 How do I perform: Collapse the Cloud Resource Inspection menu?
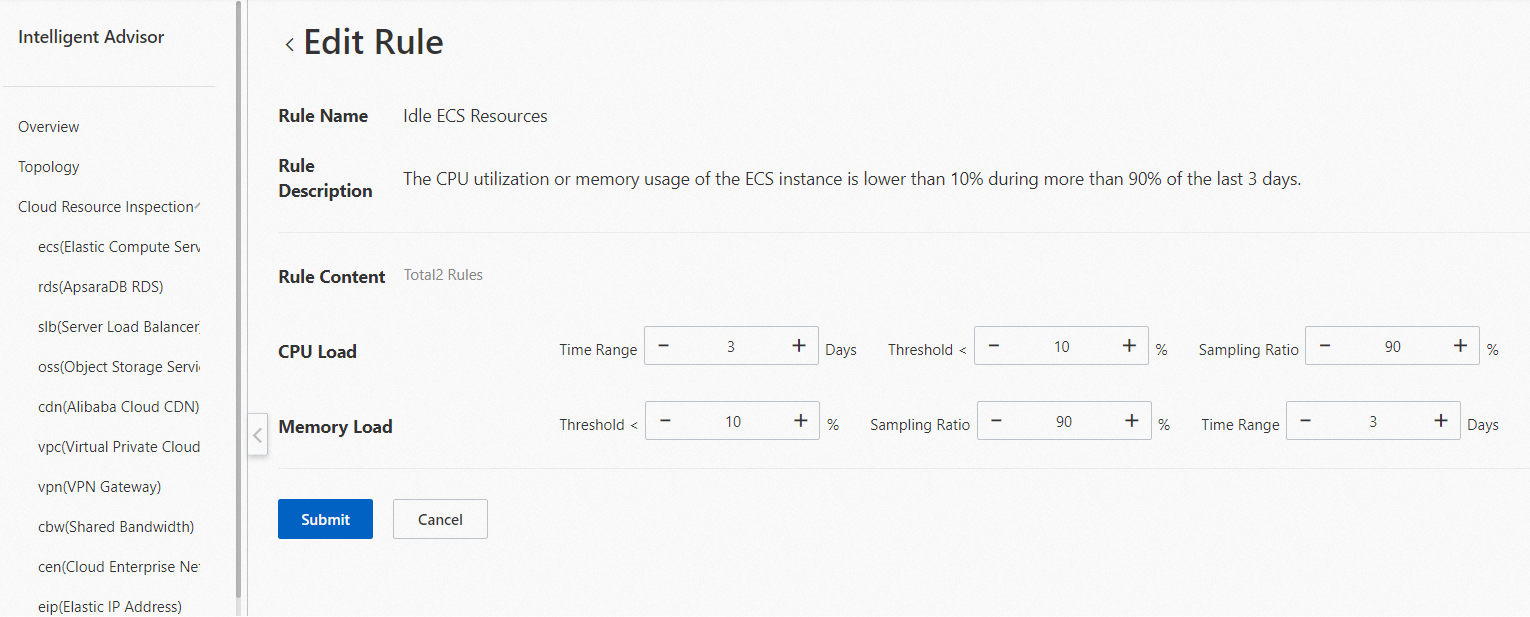point(198,206)
